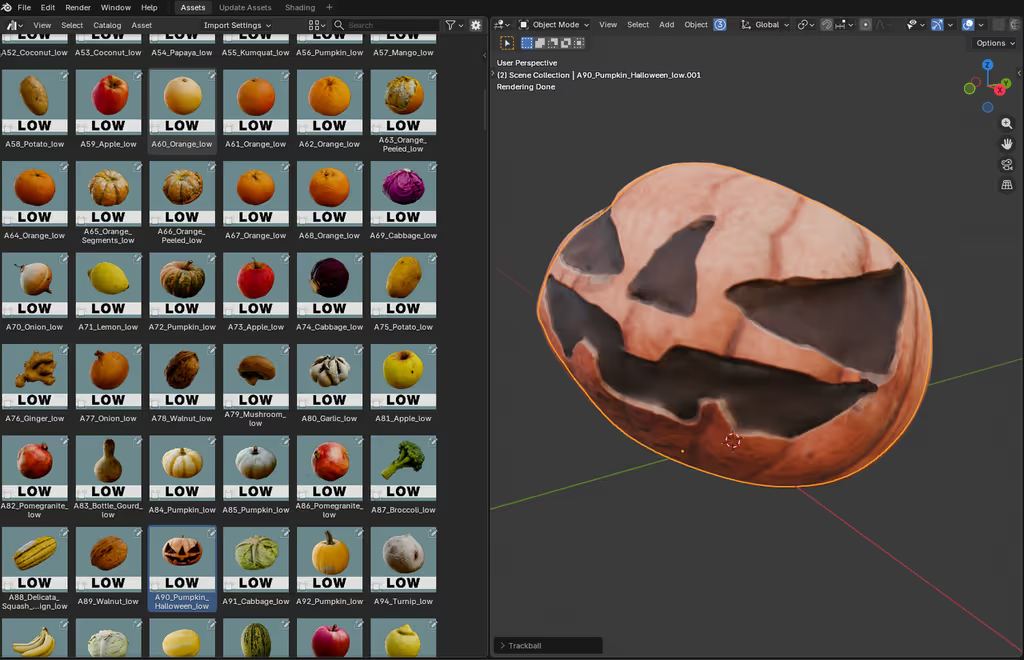The height and width of the screenshot is (660, 1024).
Task: Click the Options button in viewport
Action: pyautogui.click(x=995, y=43)
